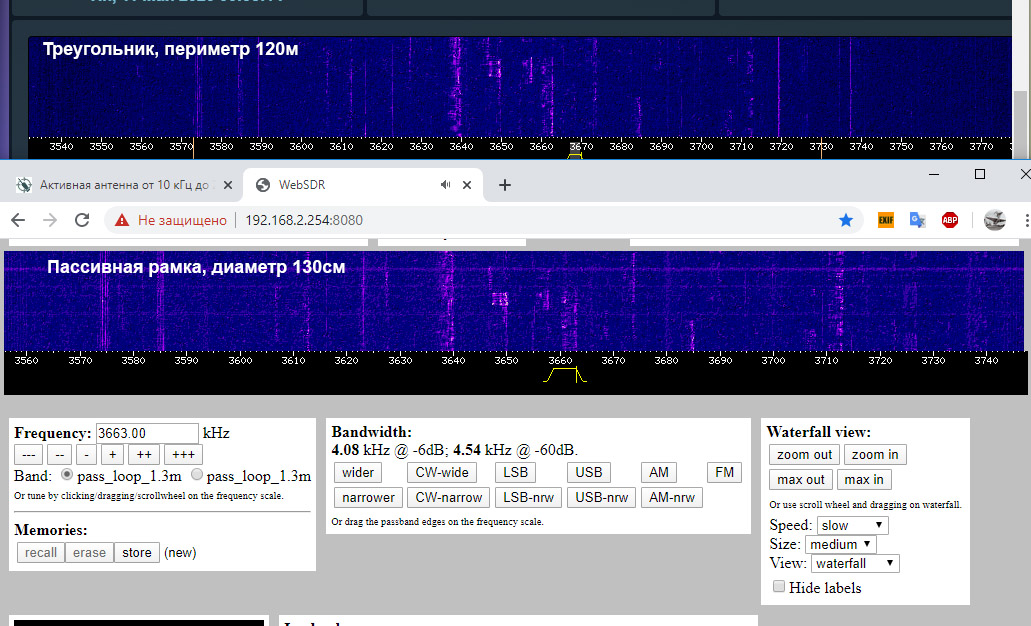Open the Google Translate extension icon
The width and height of the screenshot is (1031, 626).
917,220
